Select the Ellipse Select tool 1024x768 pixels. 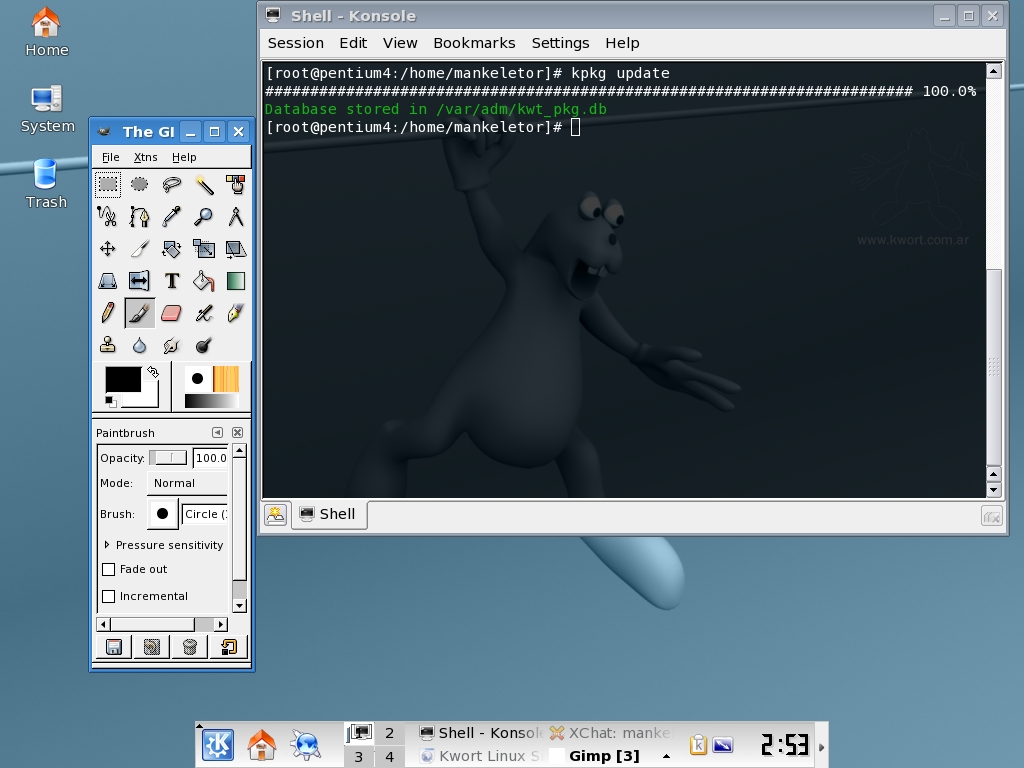pyautogui.click(x=139, y=185)
